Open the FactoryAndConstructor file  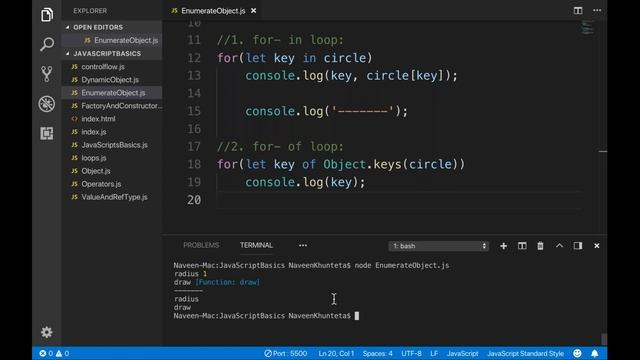pyautogui.click(x=112, y=106)
